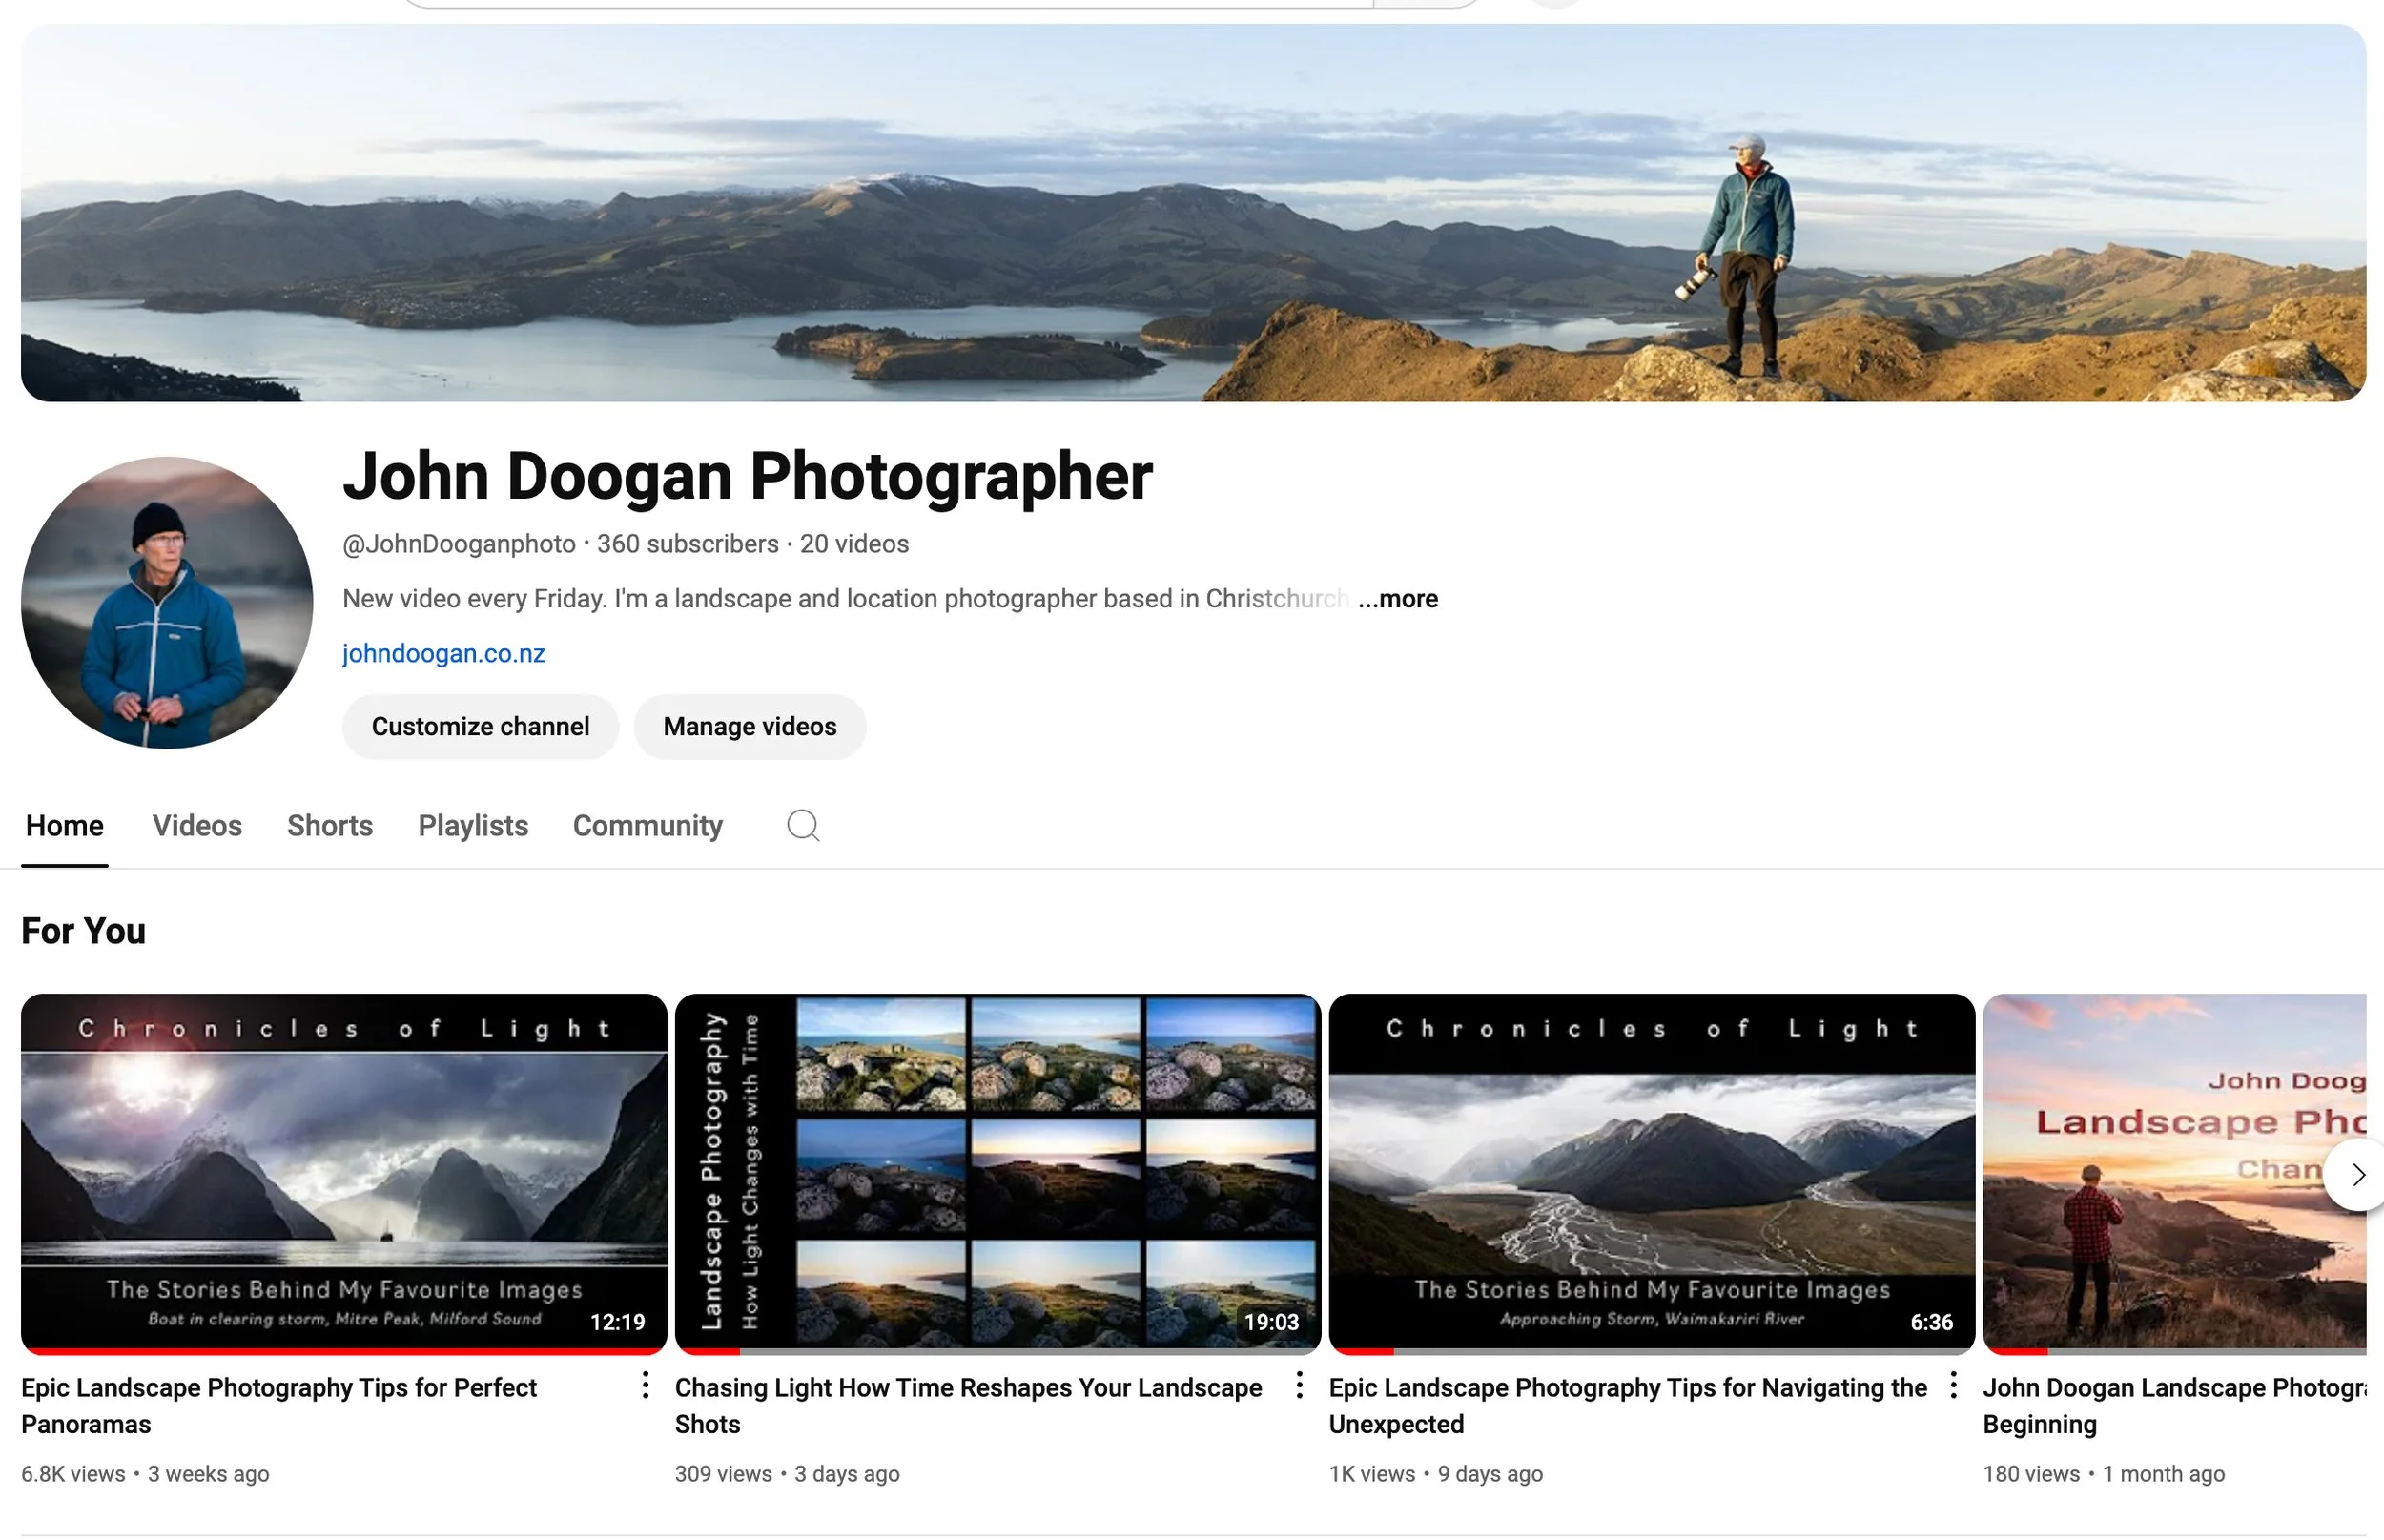The height and width of the screenshot is (1540, 2384).
Task: Go to the Playlists tab
Action: [x=473, y=826]
